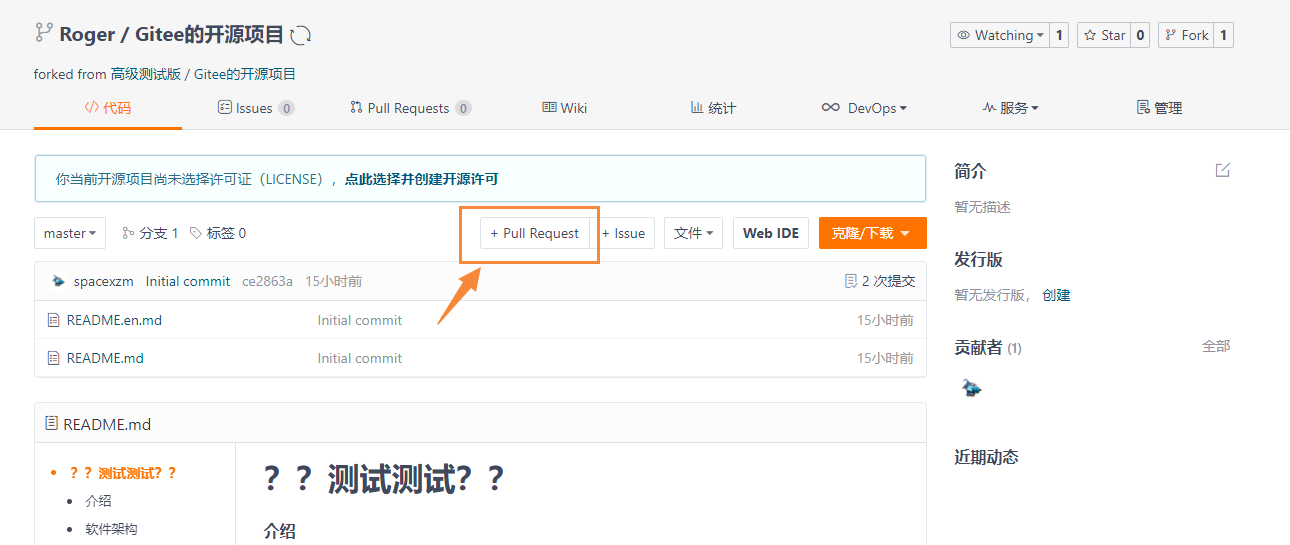Click commit hash ce2863a

point(267,281)
